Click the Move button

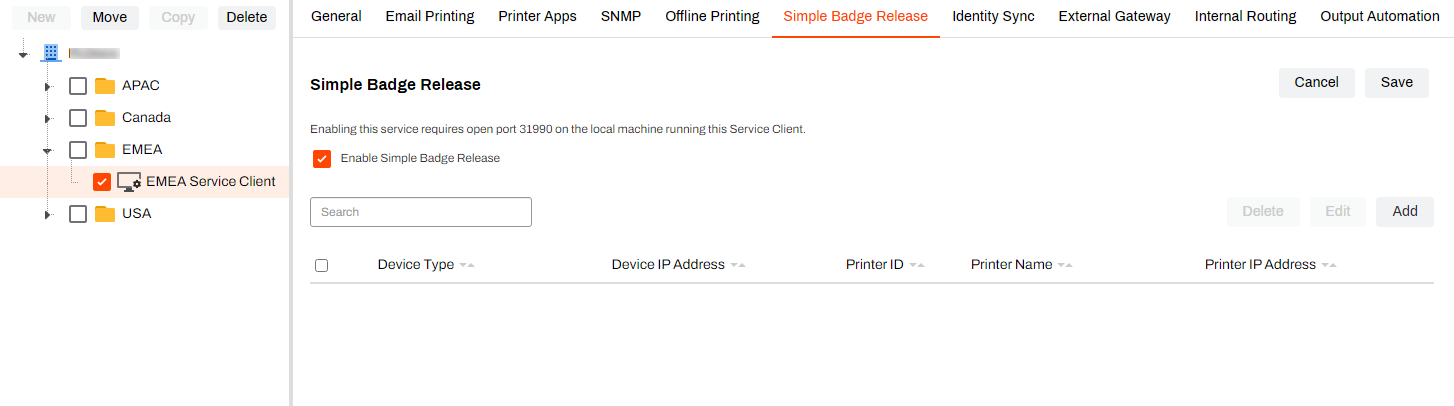point(110,17)
